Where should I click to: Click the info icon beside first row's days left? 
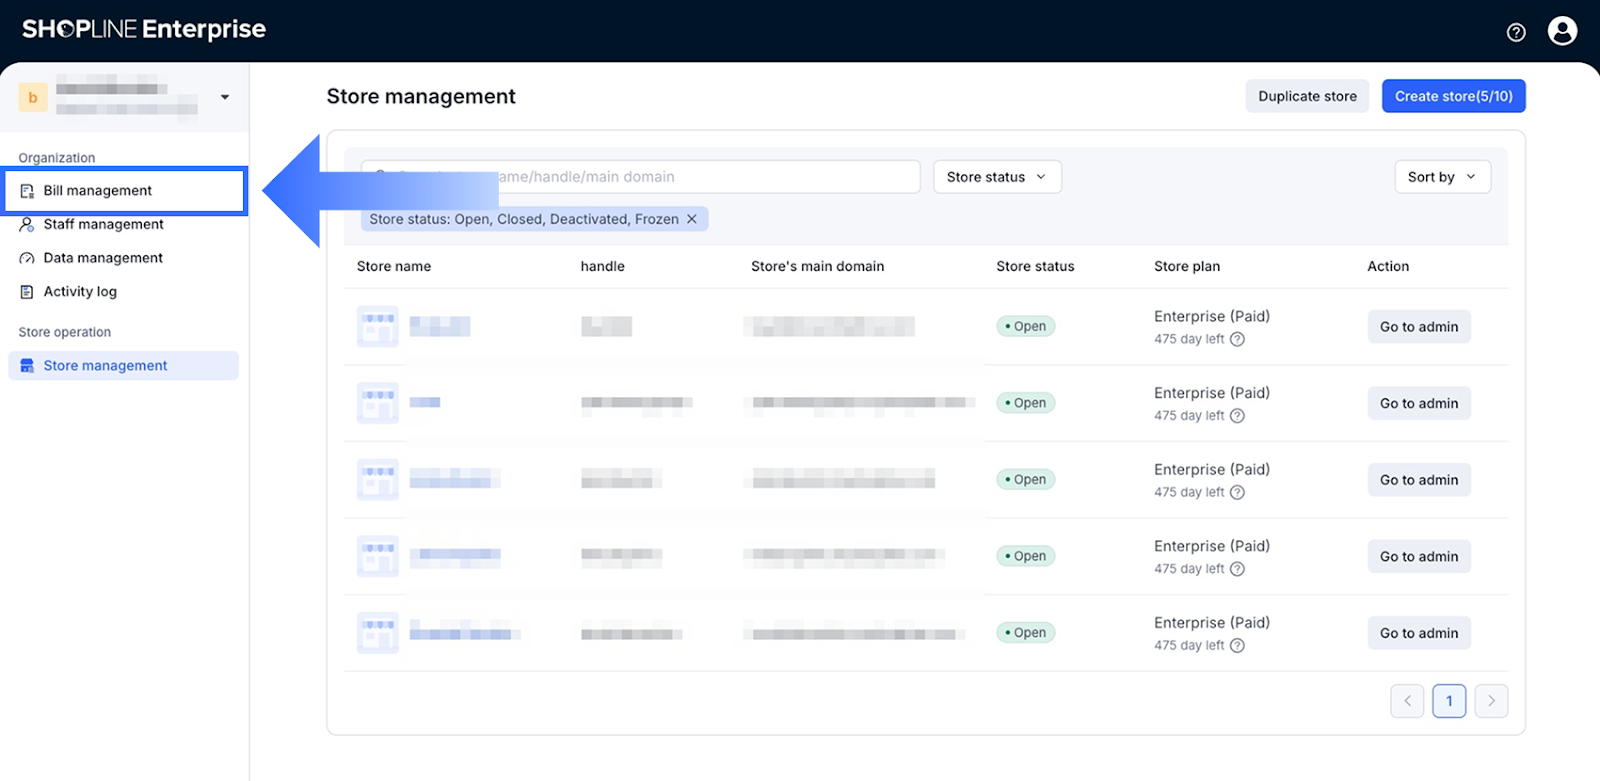(1237, 339)
